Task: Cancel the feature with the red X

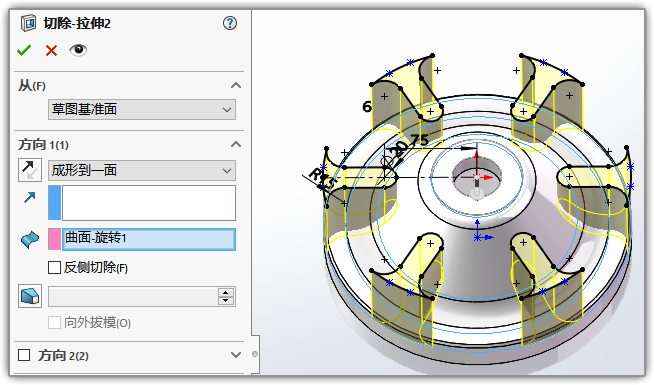Action: pyautogui.click(x=51, y=50)
